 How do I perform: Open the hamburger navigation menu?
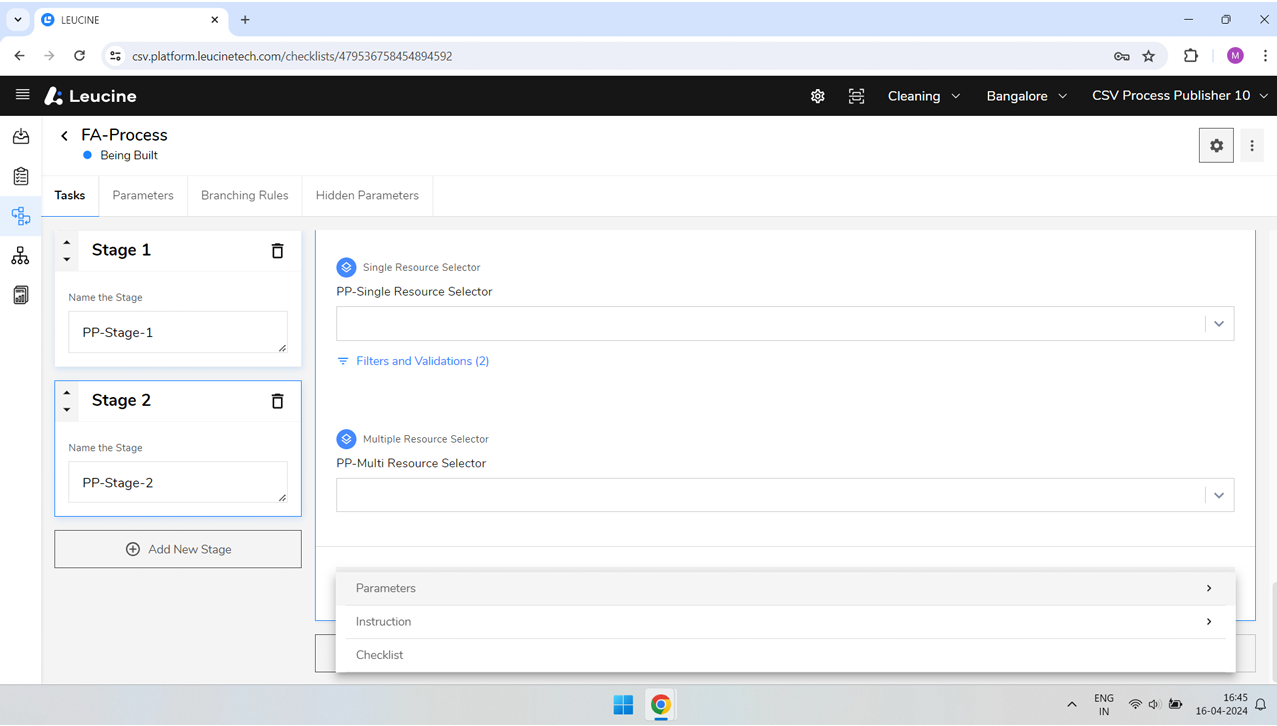[x=22, y=95]
